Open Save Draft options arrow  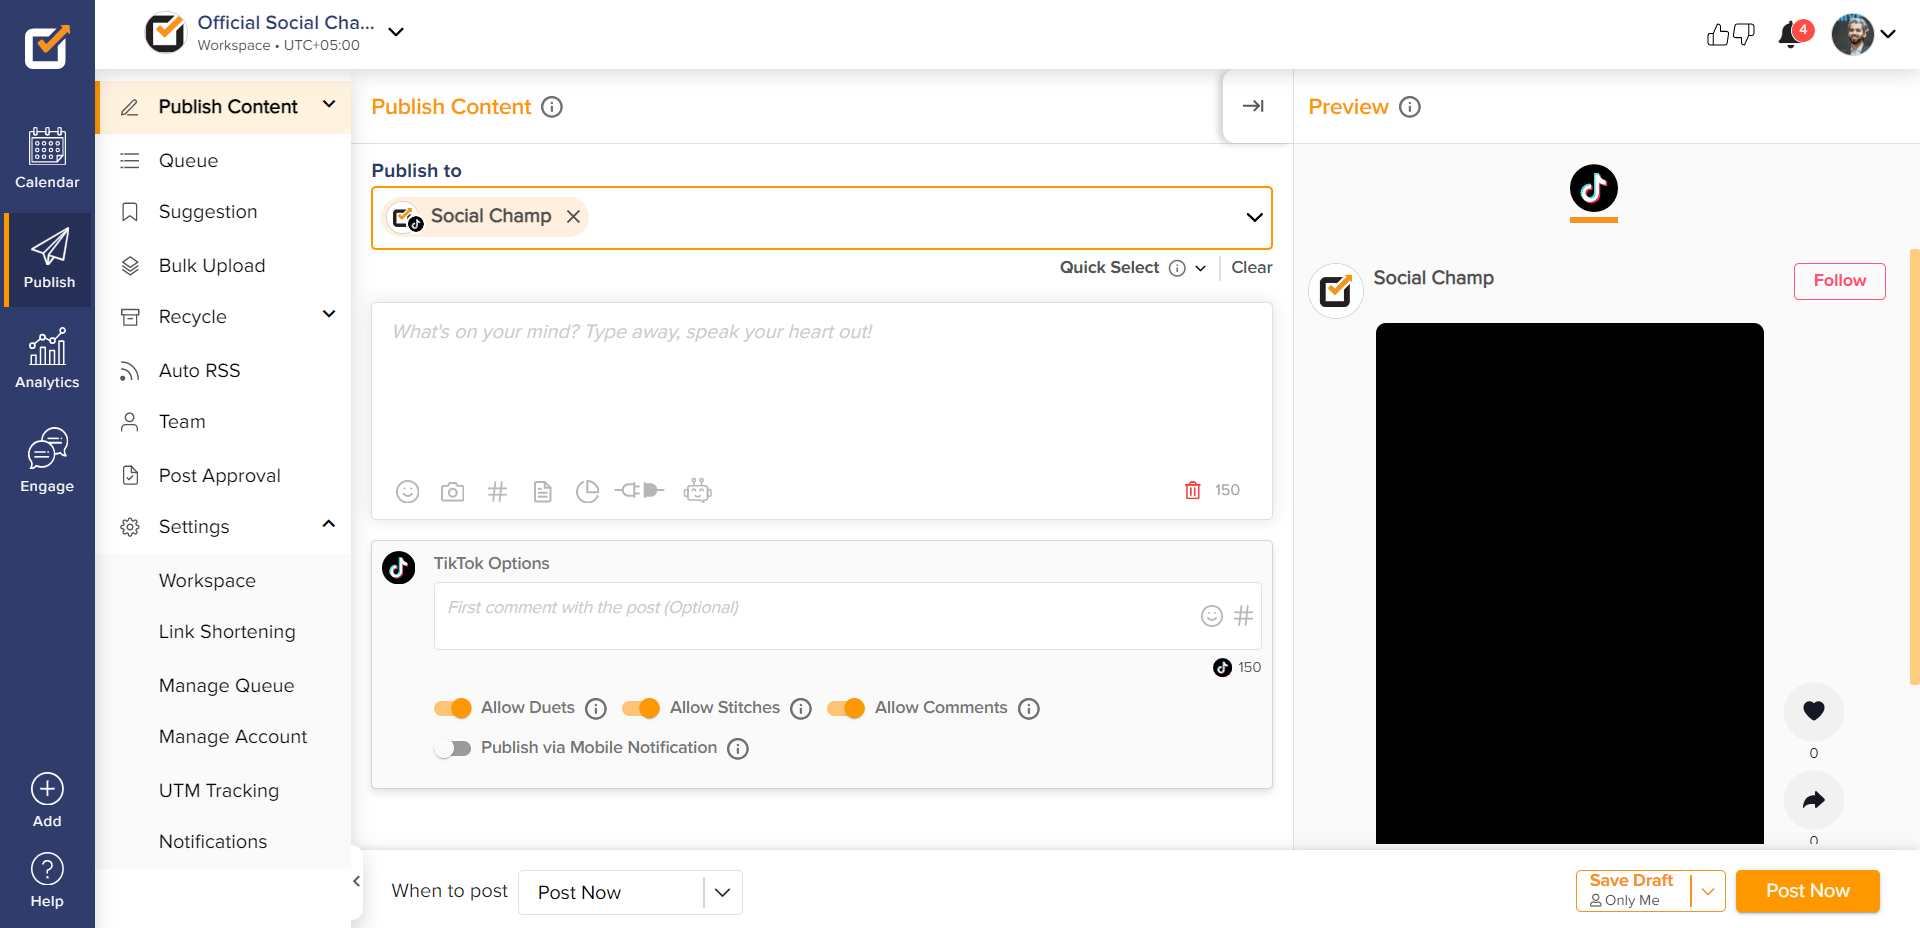tap(1708, 890)
